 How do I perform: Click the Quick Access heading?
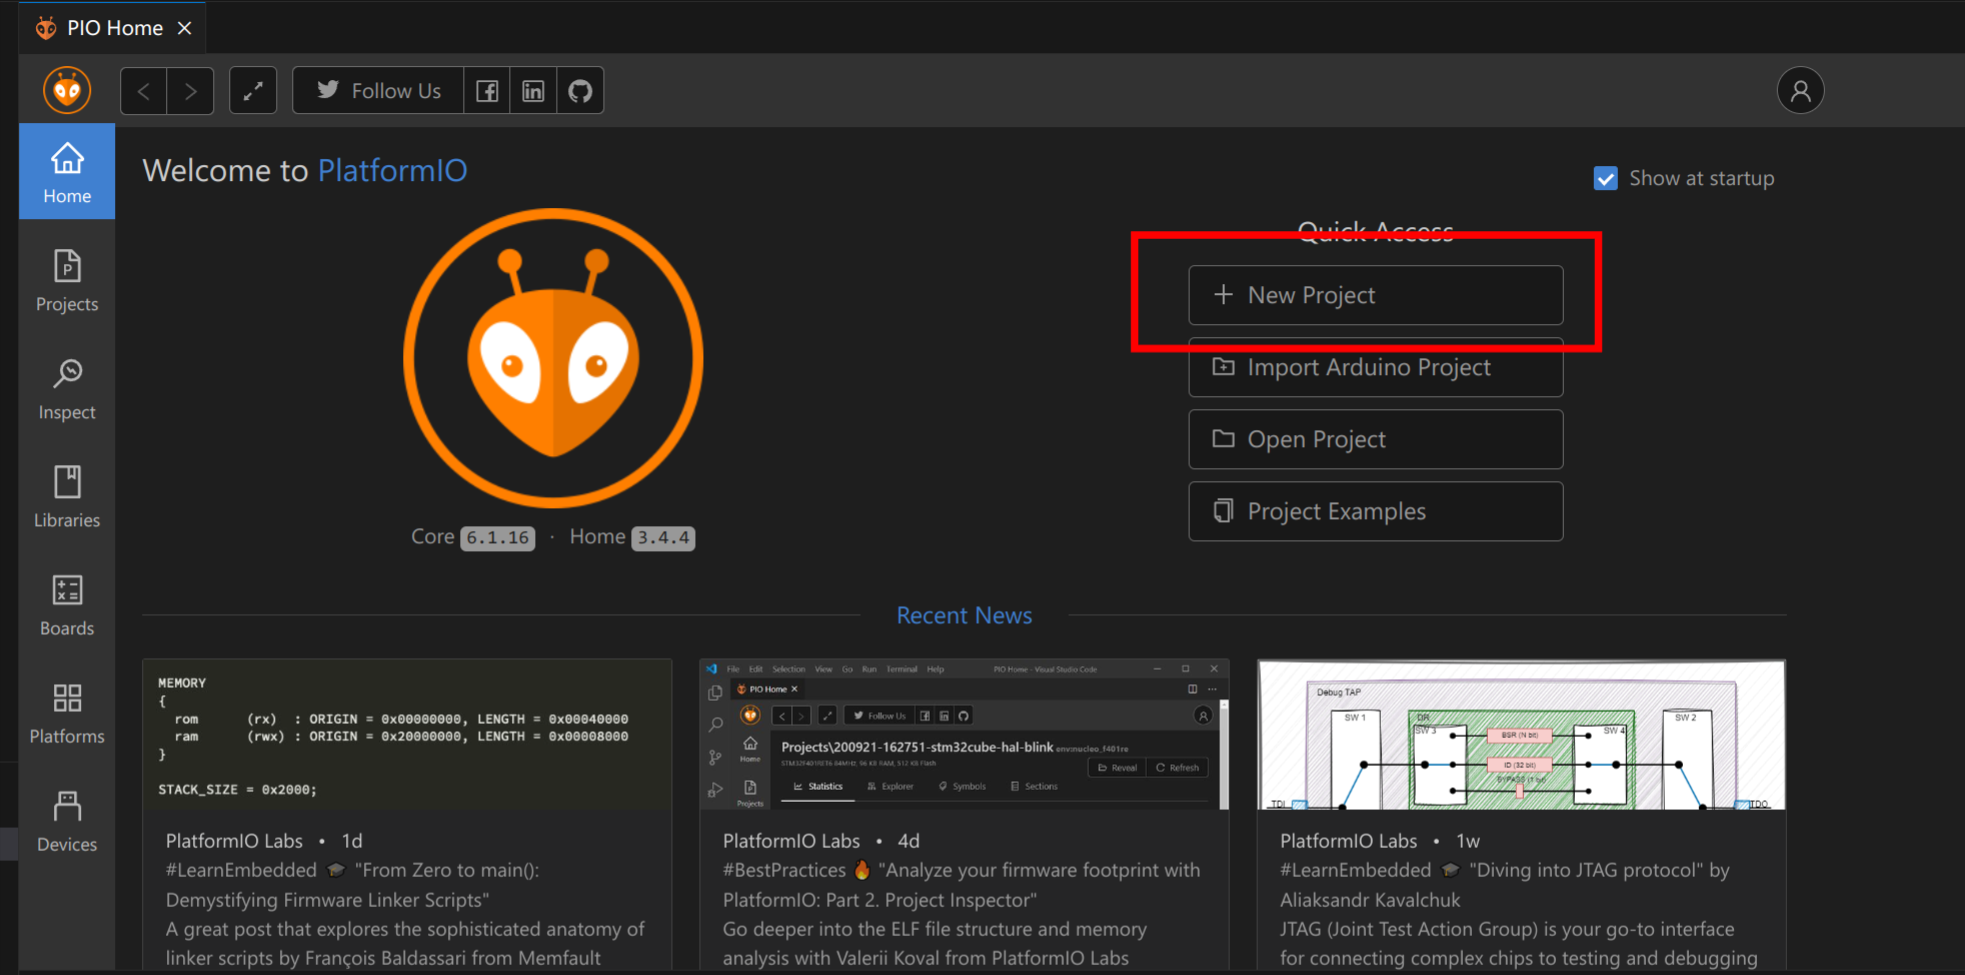click(x=1375, y=231)
